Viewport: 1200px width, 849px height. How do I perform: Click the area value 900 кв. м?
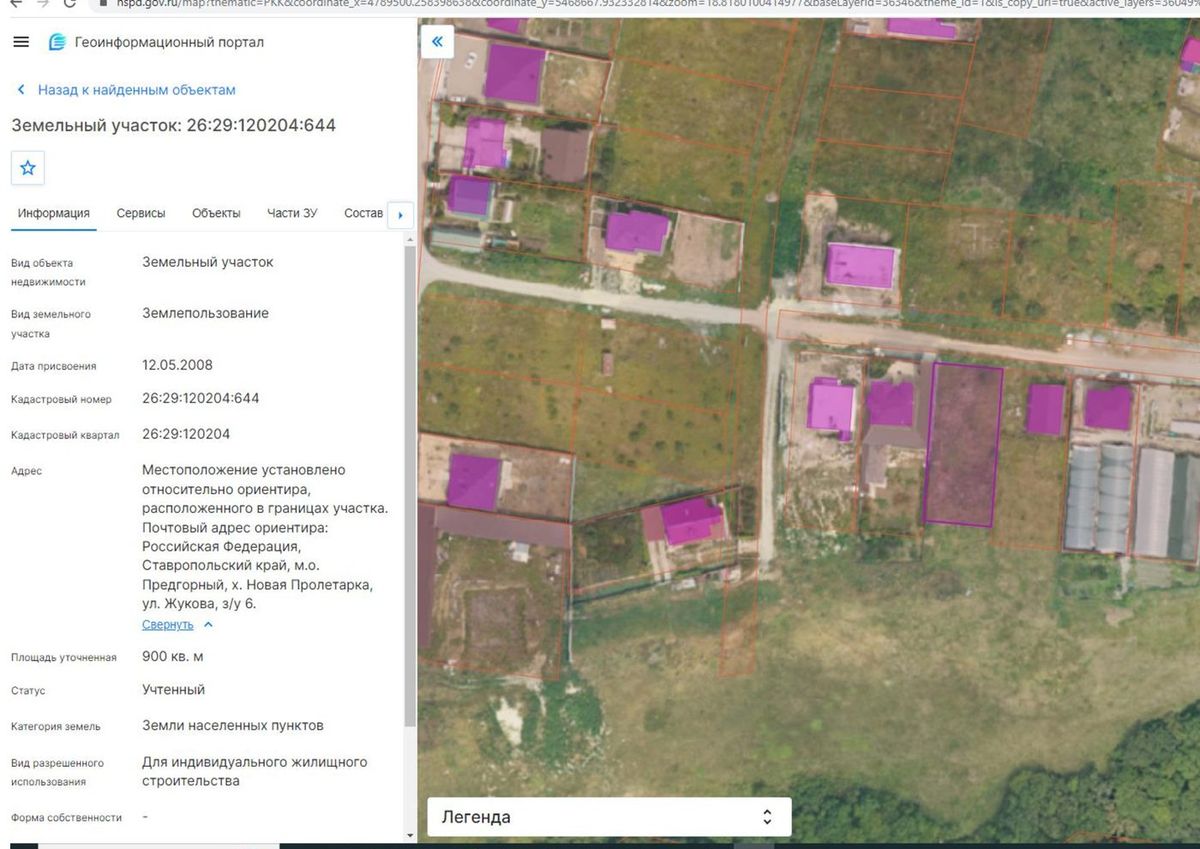coord(172,657)
